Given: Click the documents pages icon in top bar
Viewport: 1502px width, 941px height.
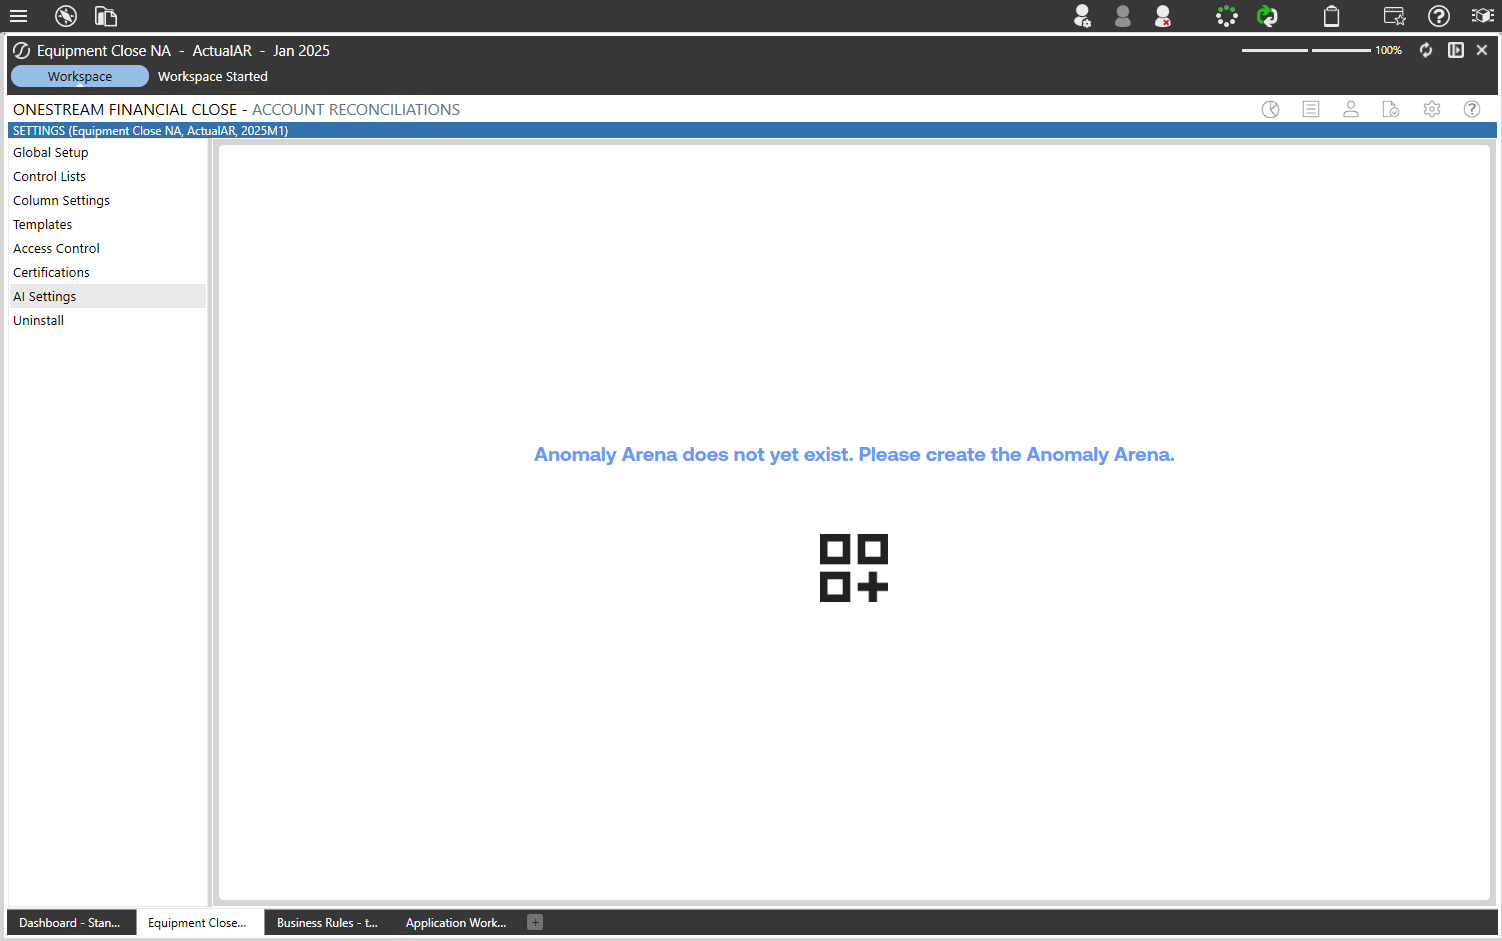Looking at the screenshot, I should (106, 16).
